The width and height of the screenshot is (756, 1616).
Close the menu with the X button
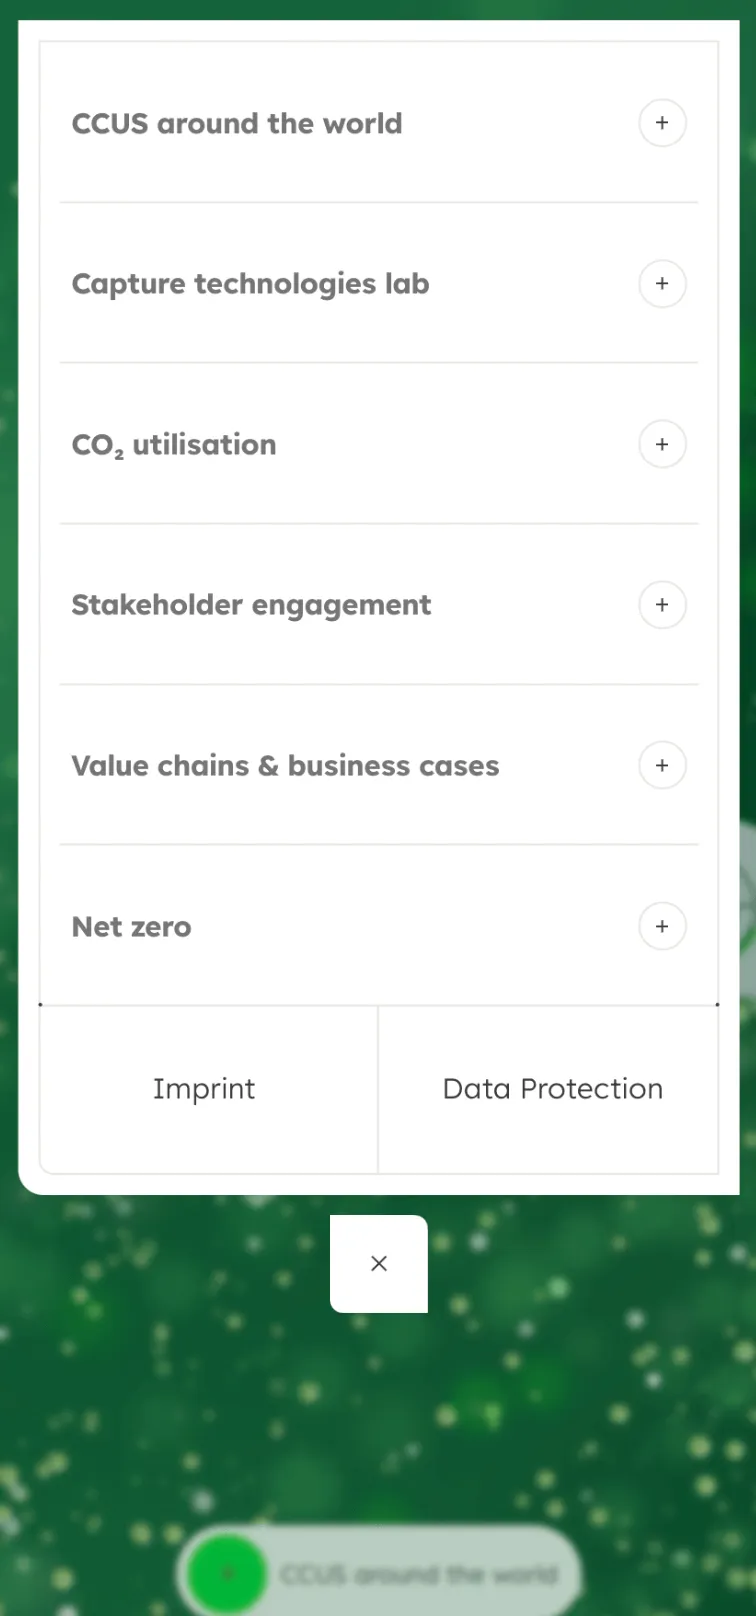pyautogui.click(x=379, y=1264)
